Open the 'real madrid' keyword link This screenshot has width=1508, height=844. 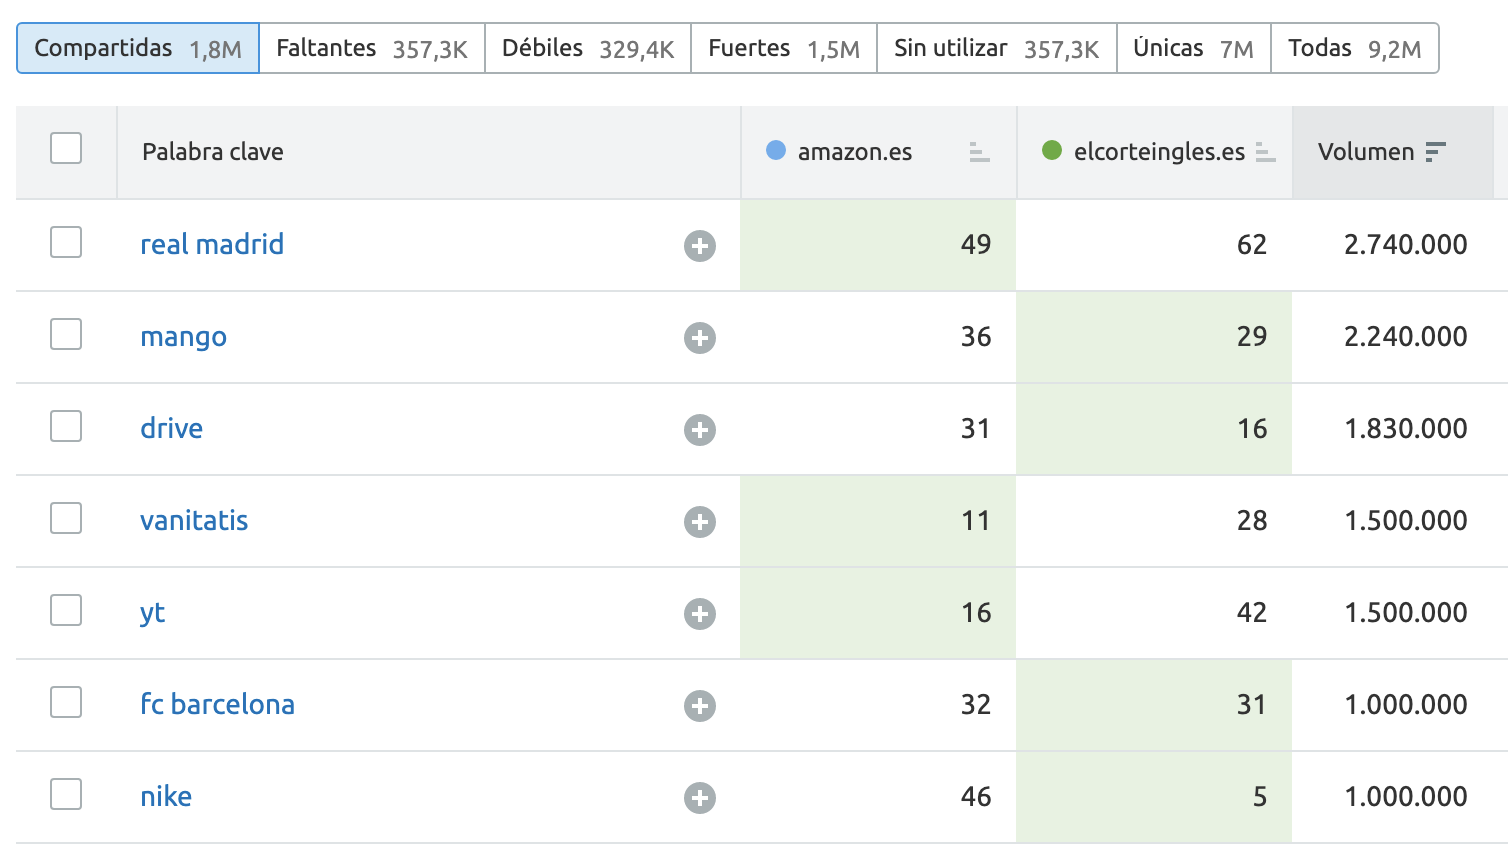pos(212,244)
